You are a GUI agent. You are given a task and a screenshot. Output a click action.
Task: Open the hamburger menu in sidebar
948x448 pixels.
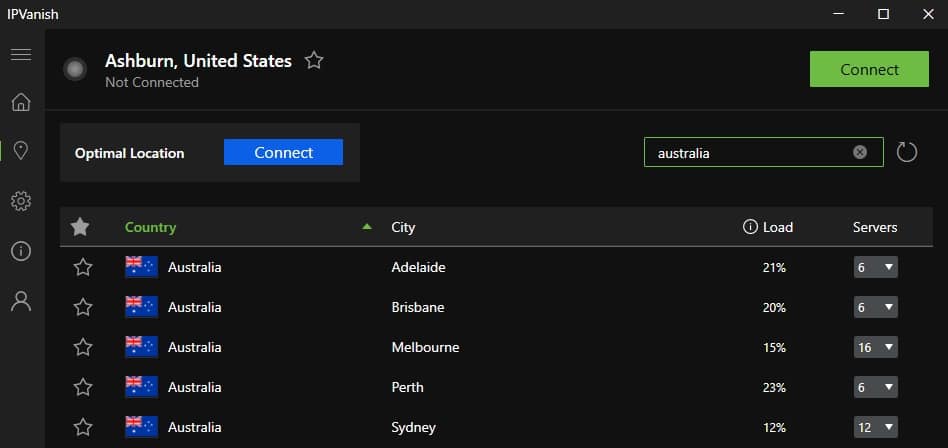pyautogui.click(x=21, y=54)
